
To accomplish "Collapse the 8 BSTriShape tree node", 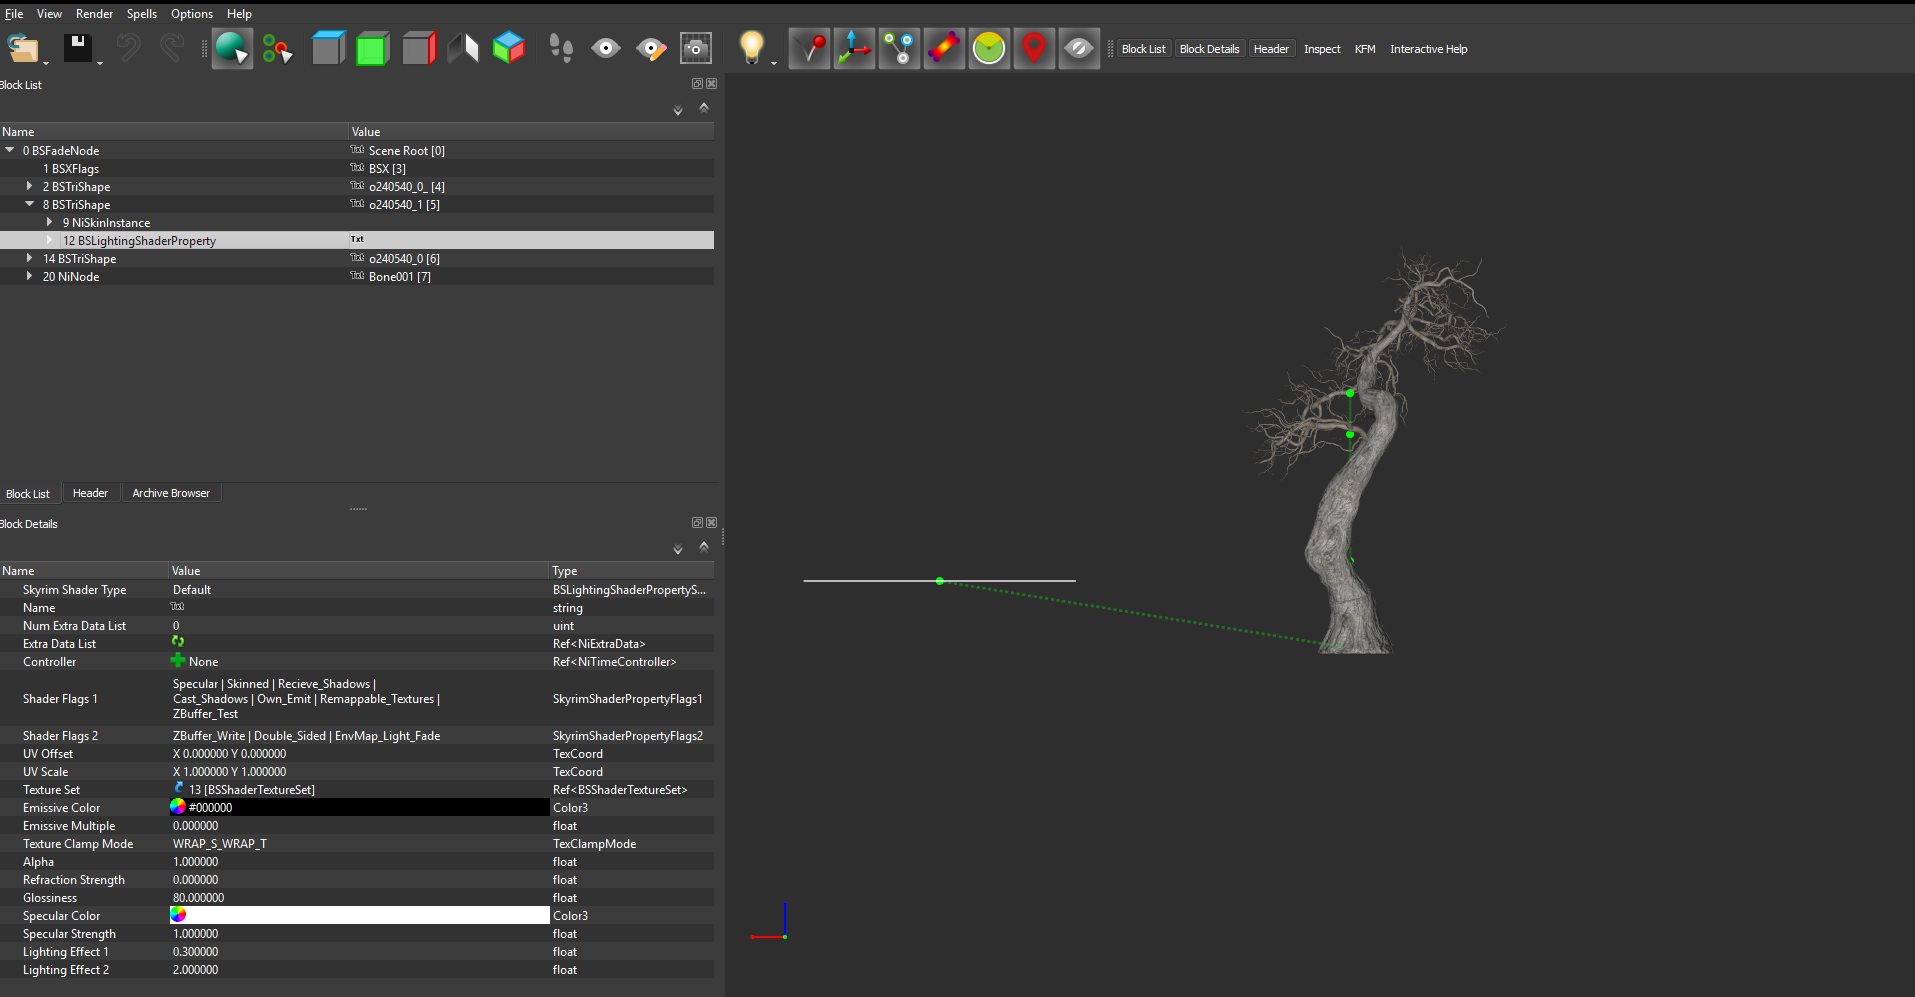I will point(29,204).
